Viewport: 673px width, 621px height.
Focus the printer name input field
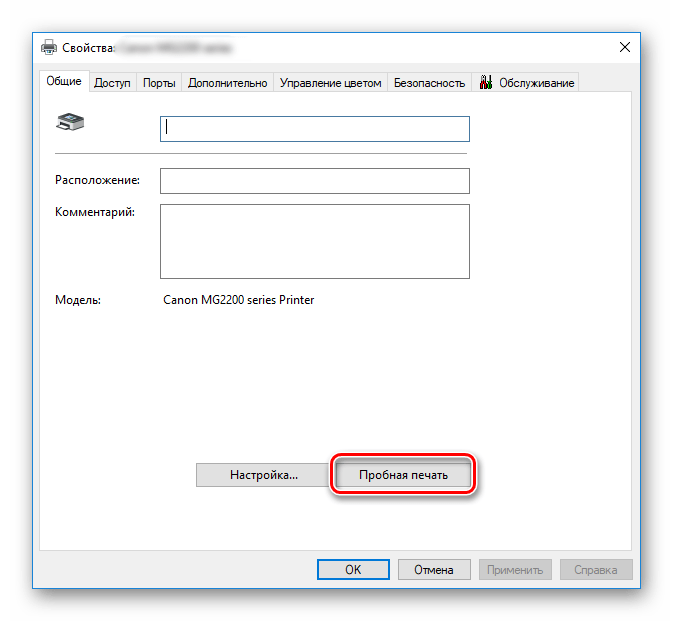click(315, 129)
